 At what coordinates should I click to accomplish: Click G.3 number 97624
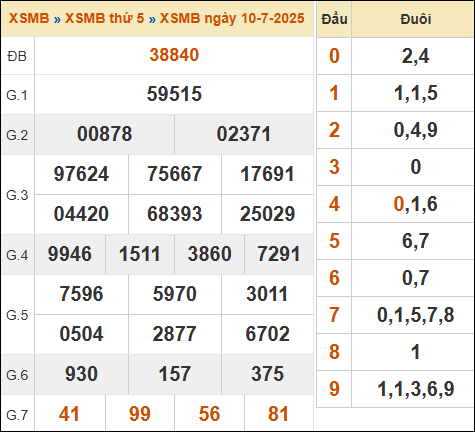point(81,174)
